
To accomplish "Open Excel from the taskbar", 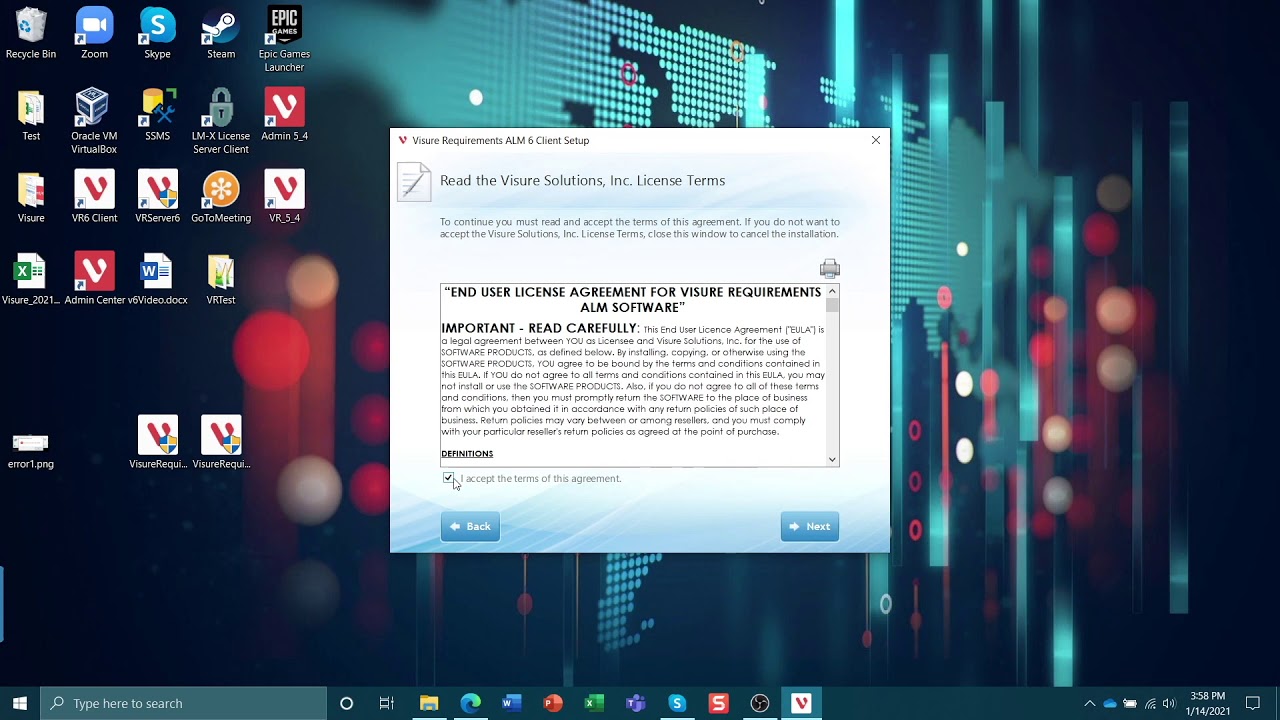I will [x=594, y=703].
